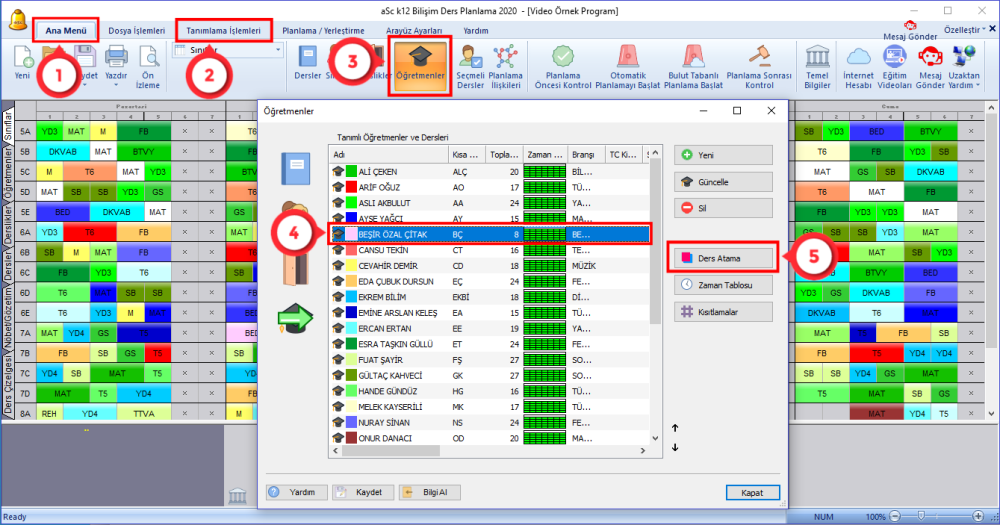Screen dimensions: 1000x525
Task: Open Tanımlama İşlemleri tab
Action: coord(223,31)
